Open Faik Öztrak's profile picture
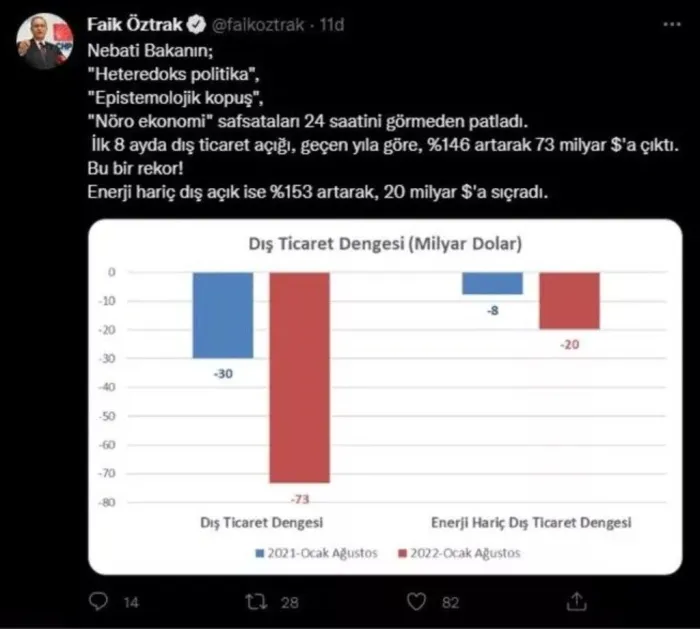The height and width of the screenshot is (629, 700). (x=45, y=41)
